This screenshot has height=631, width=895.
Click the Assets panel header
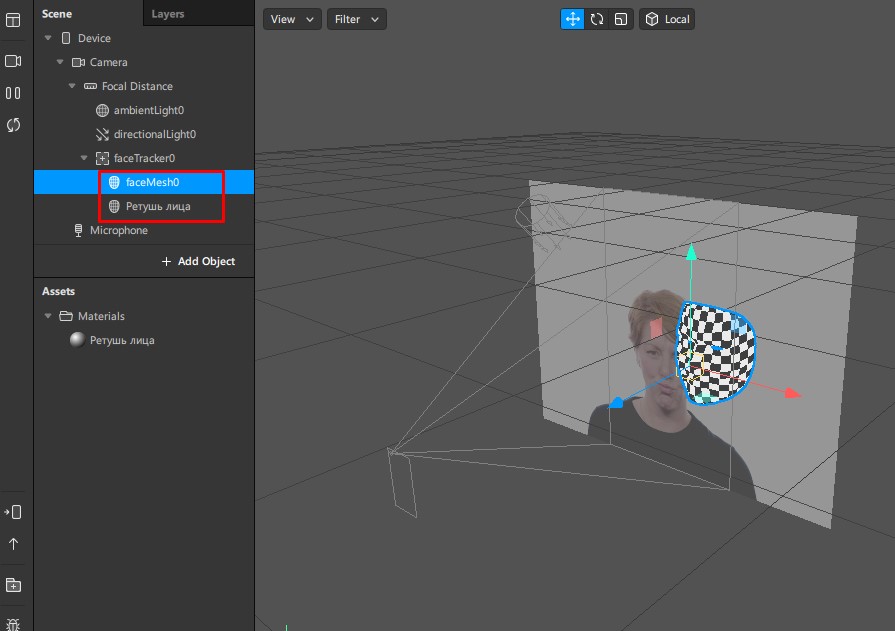[58, 291]
